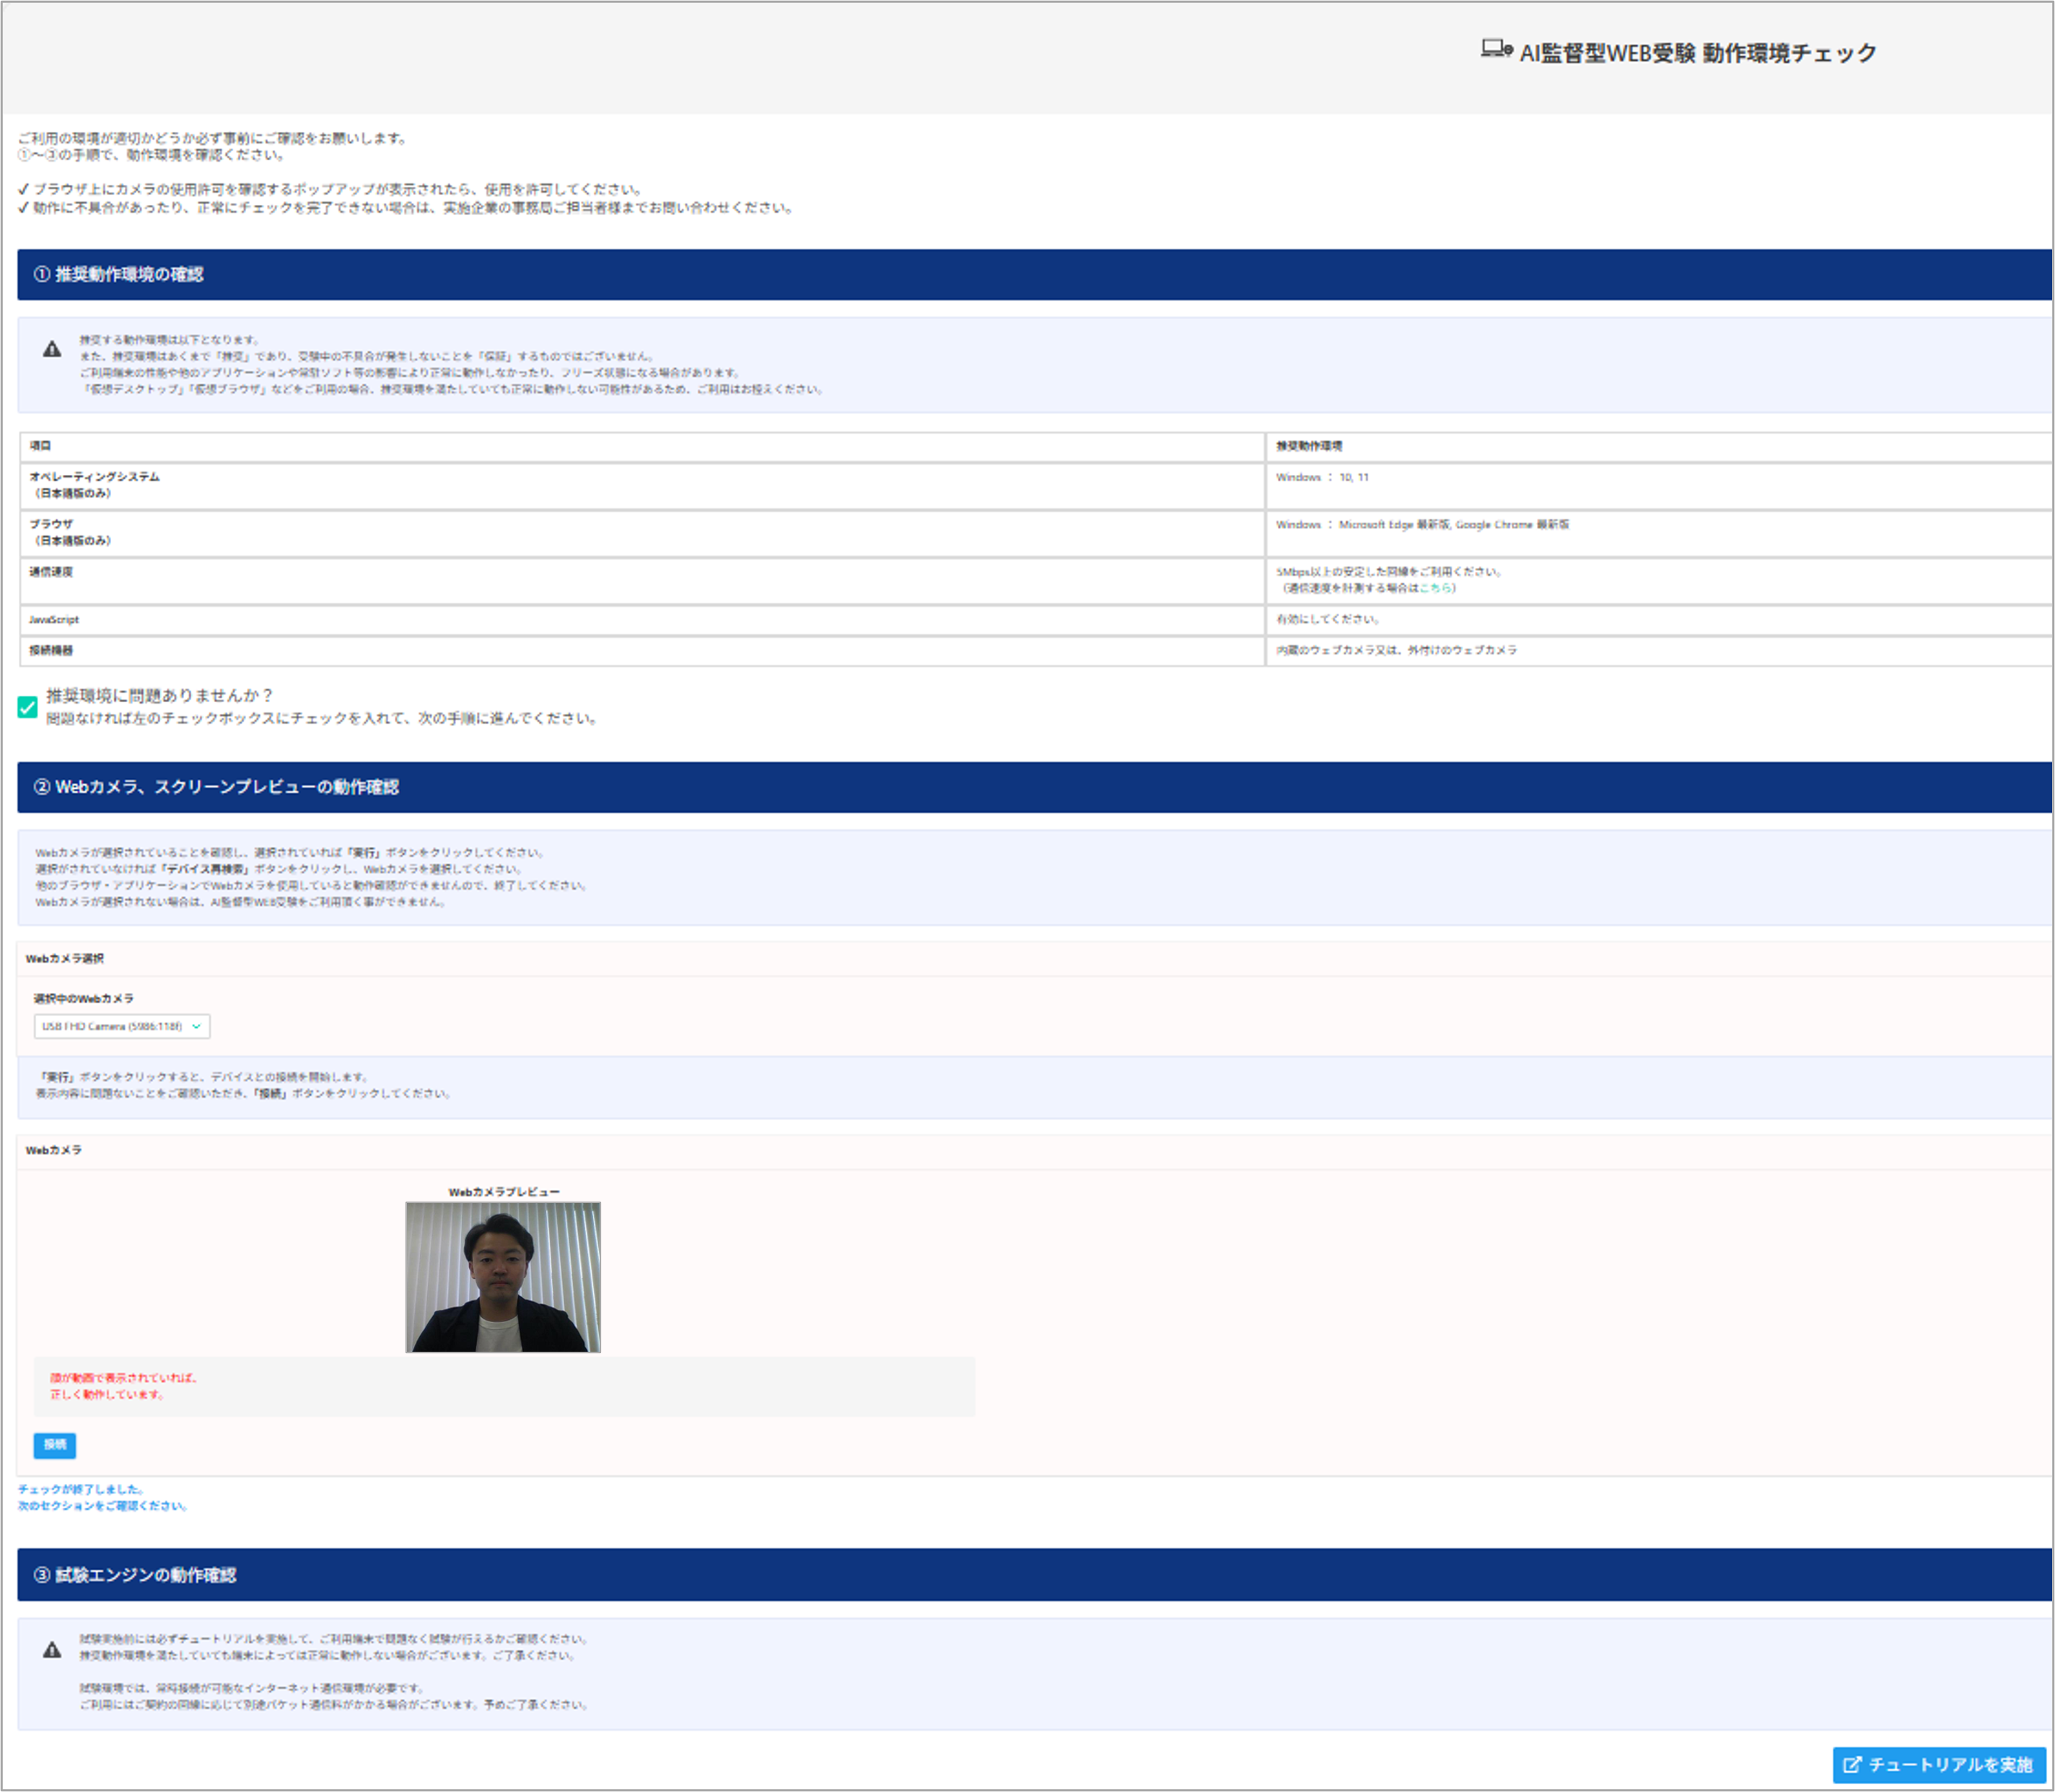
Task: Click the AI監督型WEB受験 動作環境チェック title
Action: tap(1698, 53)
